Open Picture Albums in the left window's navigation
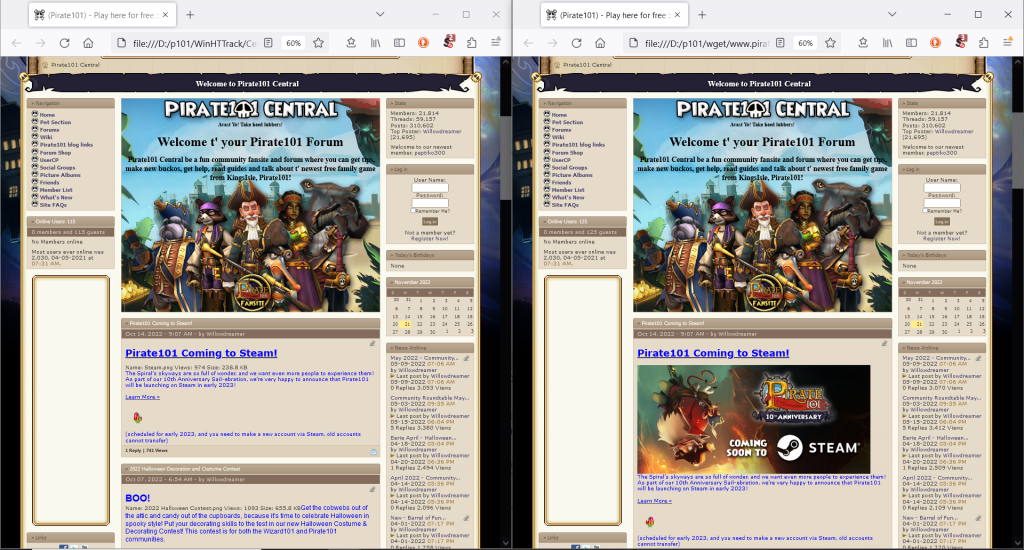 [x=60, y=175]
